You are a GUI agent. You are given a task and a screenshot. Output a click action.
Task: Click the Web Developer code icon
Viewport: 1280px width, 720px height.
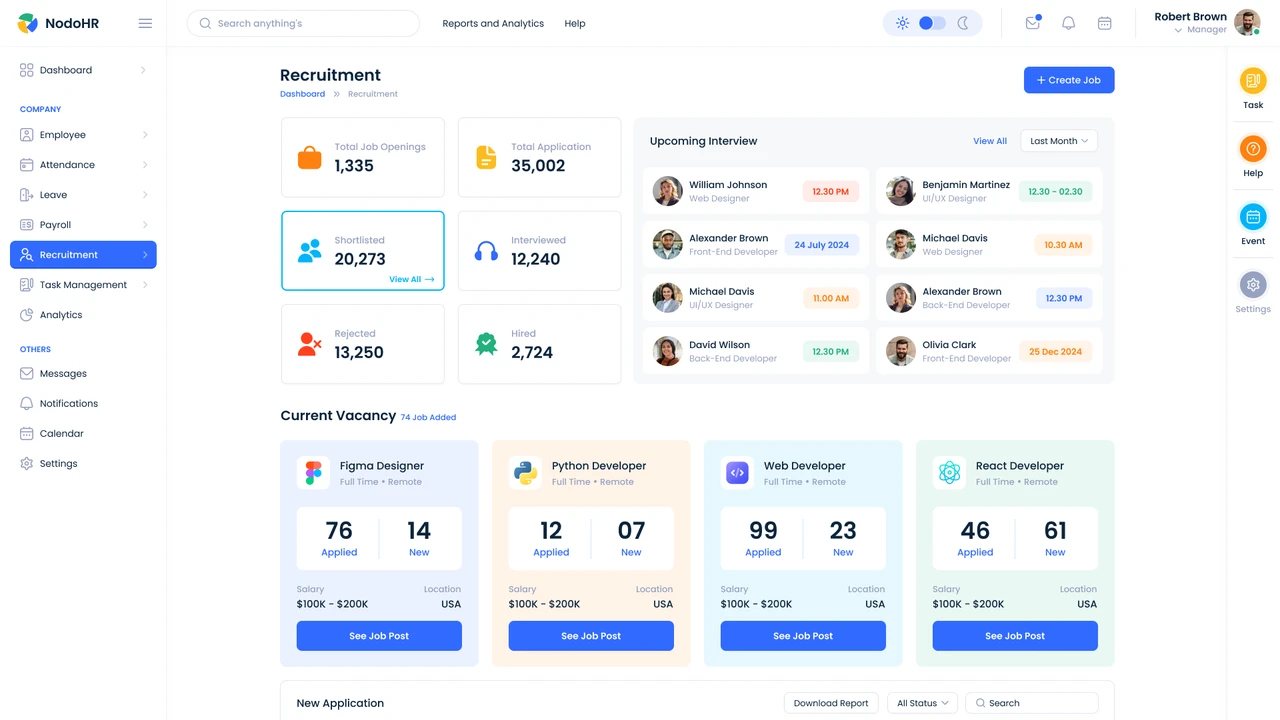[x=738, y=473]
